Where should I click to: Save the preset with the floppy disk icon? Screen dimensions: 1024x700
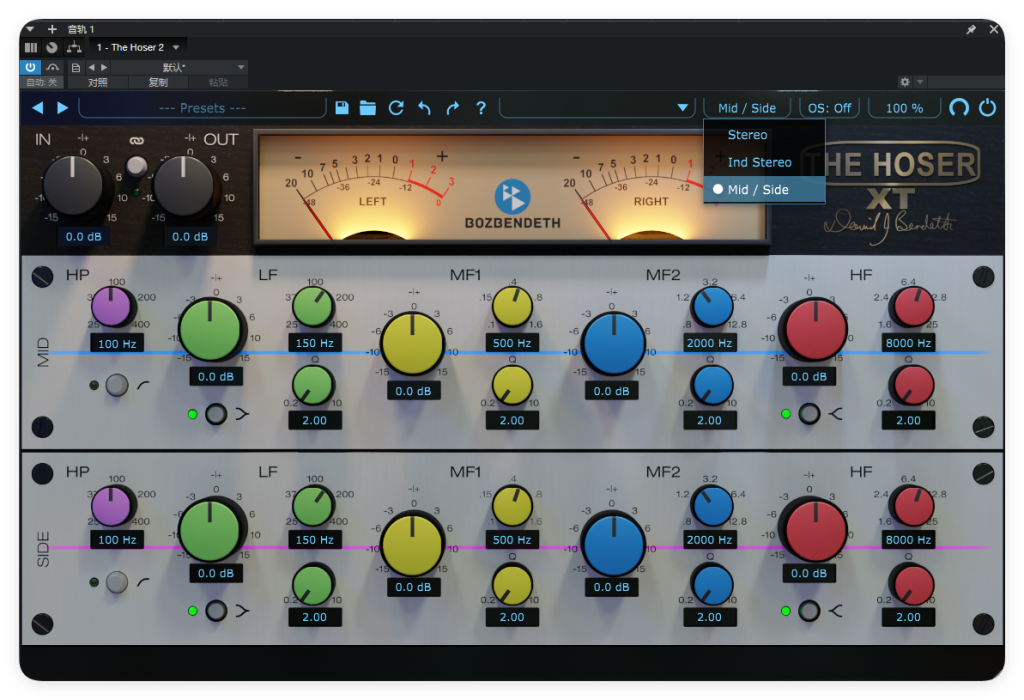[x=342, y=108]
